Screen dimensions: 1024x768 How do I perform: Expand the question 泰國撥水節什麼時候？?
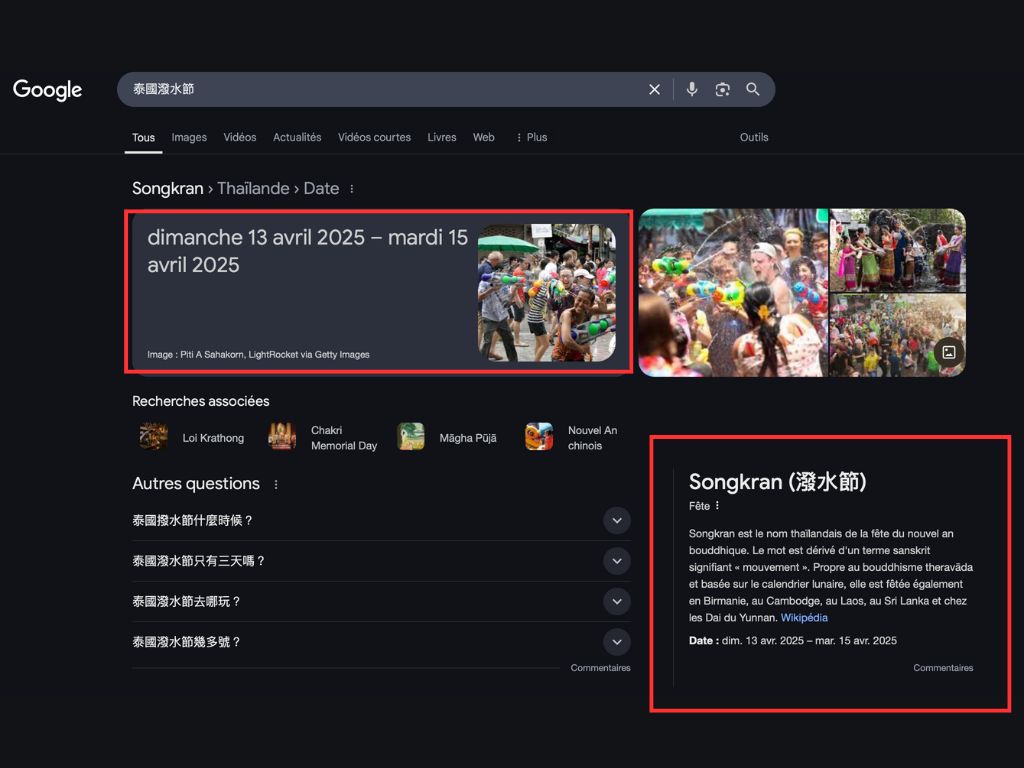tap(381, 520)
